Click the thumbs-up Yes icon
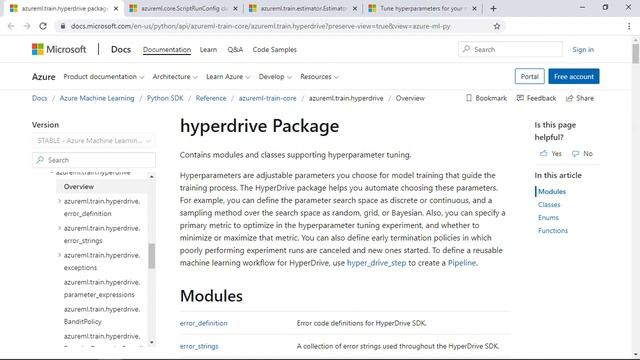The width and height of the screenshot is (640, 360). click(x=543, y=153)
